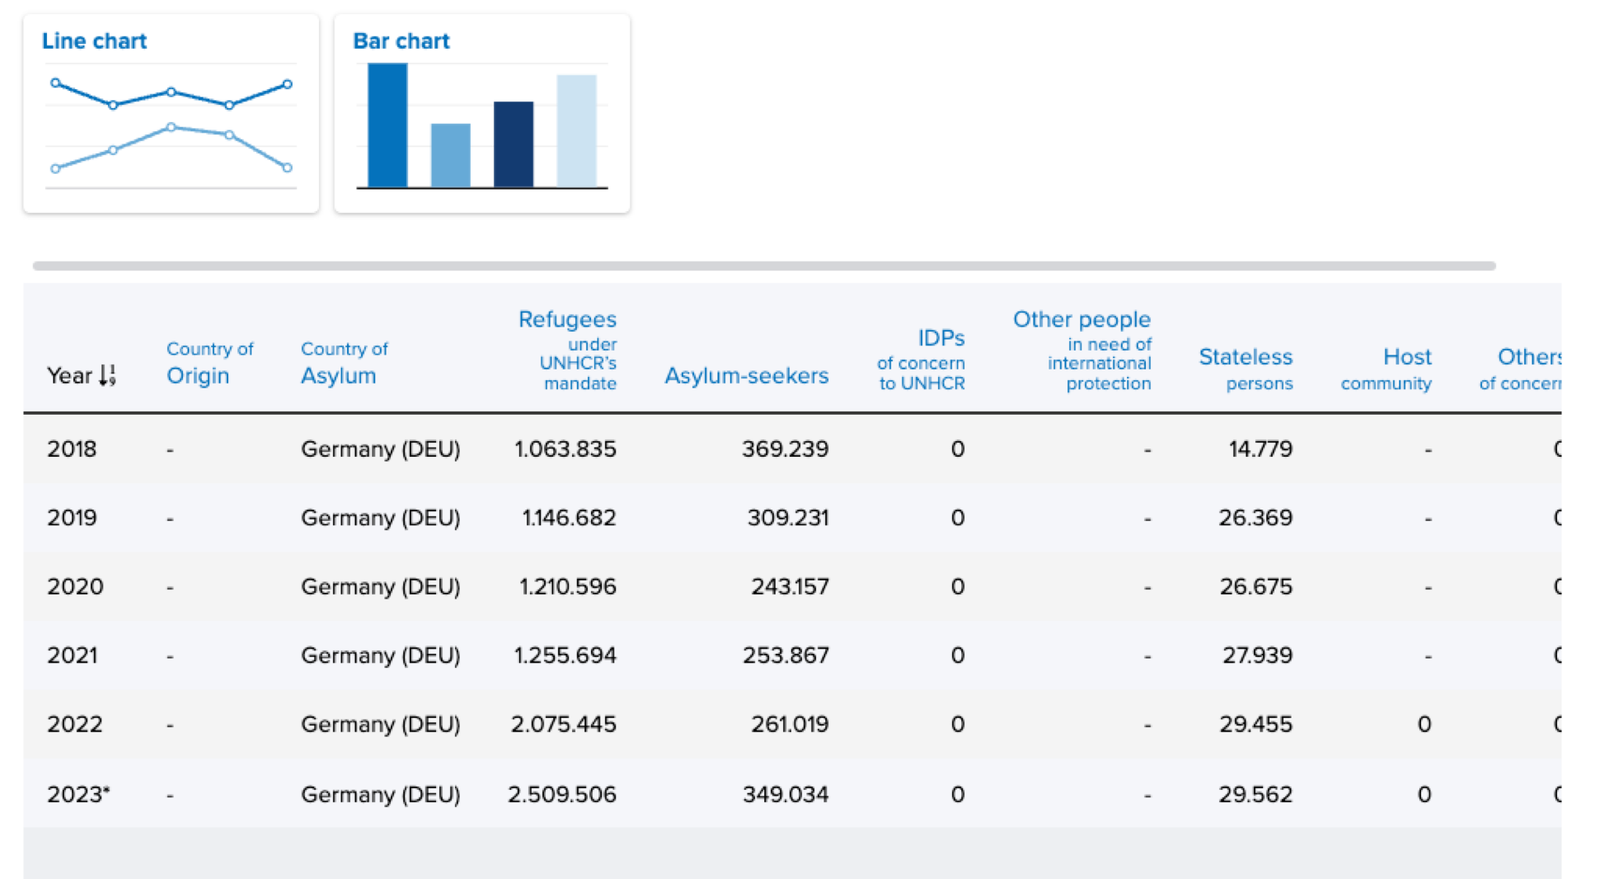Image resolution: width=1600 pixels, height=879 pixels.
Task: Click the Line chart title link
Action: coord(94,41)
